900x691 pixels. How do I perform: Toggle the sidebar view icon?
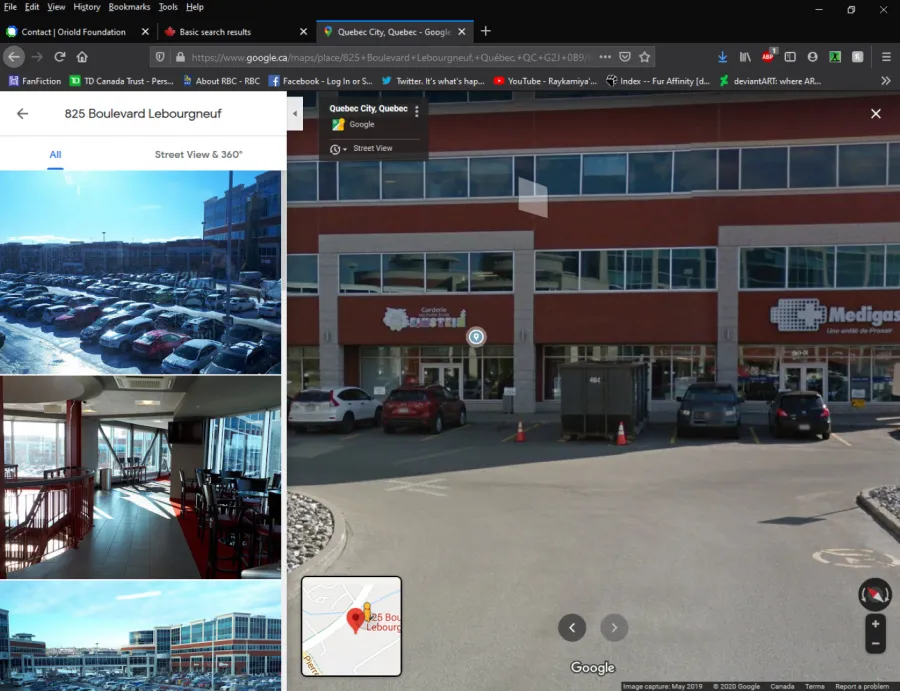pyautogui.click(x=790, y=57)
